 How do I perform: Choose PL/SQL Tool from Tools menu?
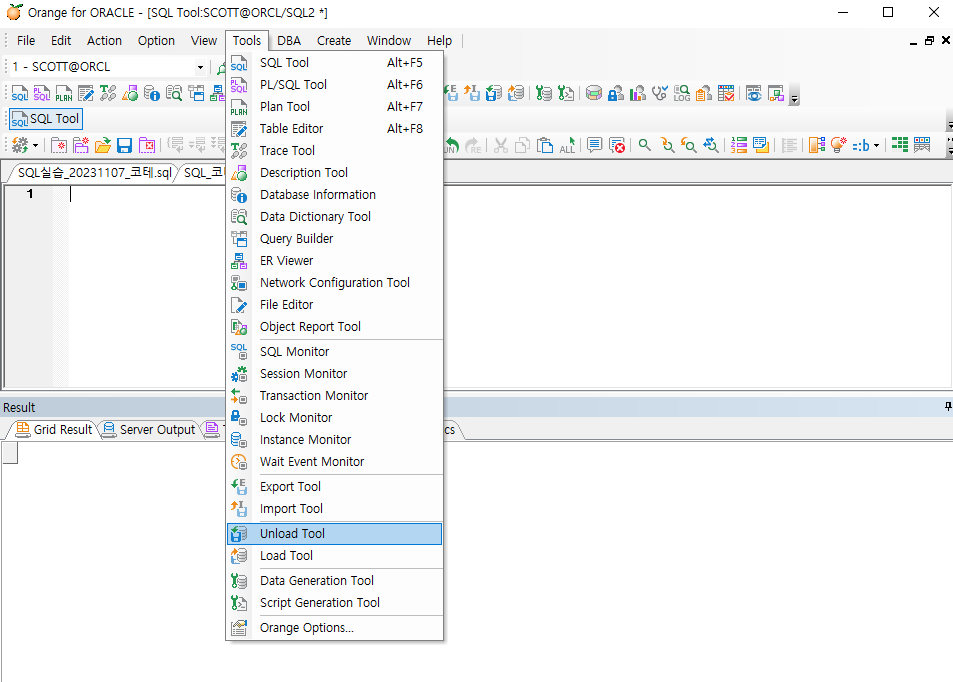(334, 84)
